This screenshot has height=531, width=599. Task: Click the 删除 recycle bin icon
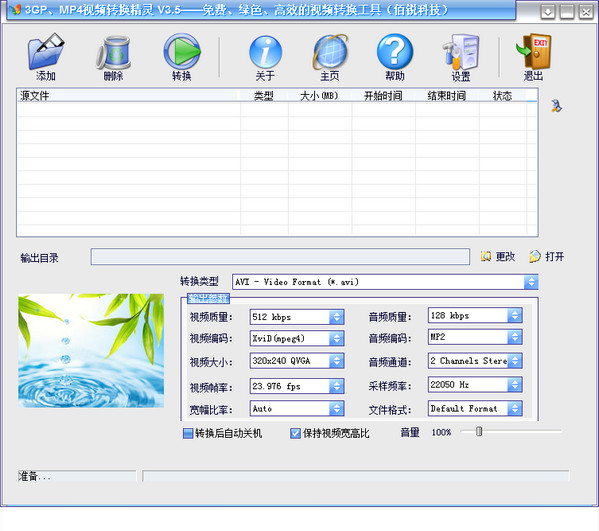pyautogui.click(x=113, y=52)
